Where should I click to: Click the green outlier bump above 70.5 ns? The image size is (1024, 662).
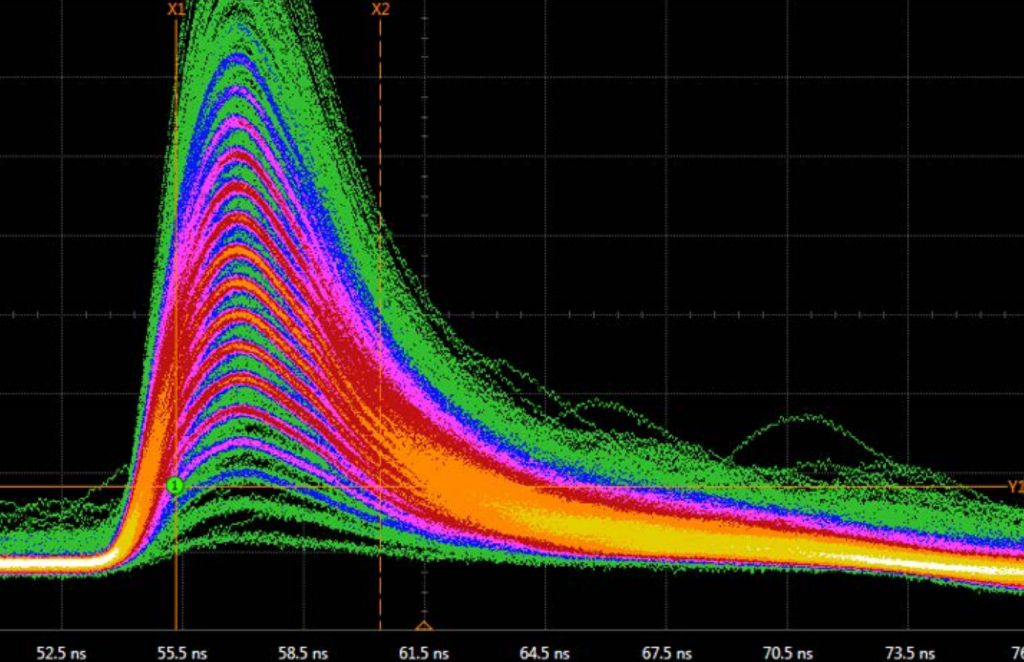[x=795, y=420]
